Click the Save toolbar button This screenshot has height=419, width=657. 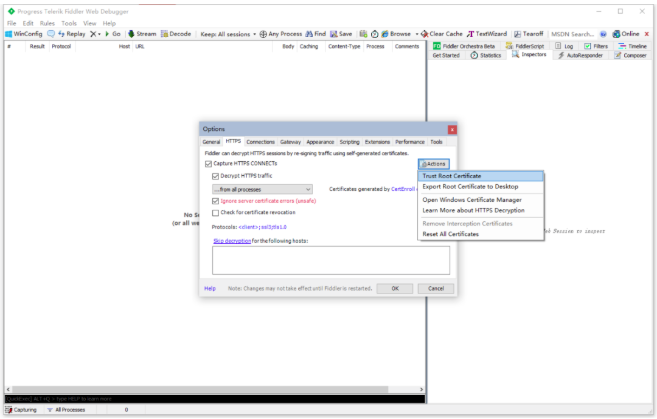point(341,34)
